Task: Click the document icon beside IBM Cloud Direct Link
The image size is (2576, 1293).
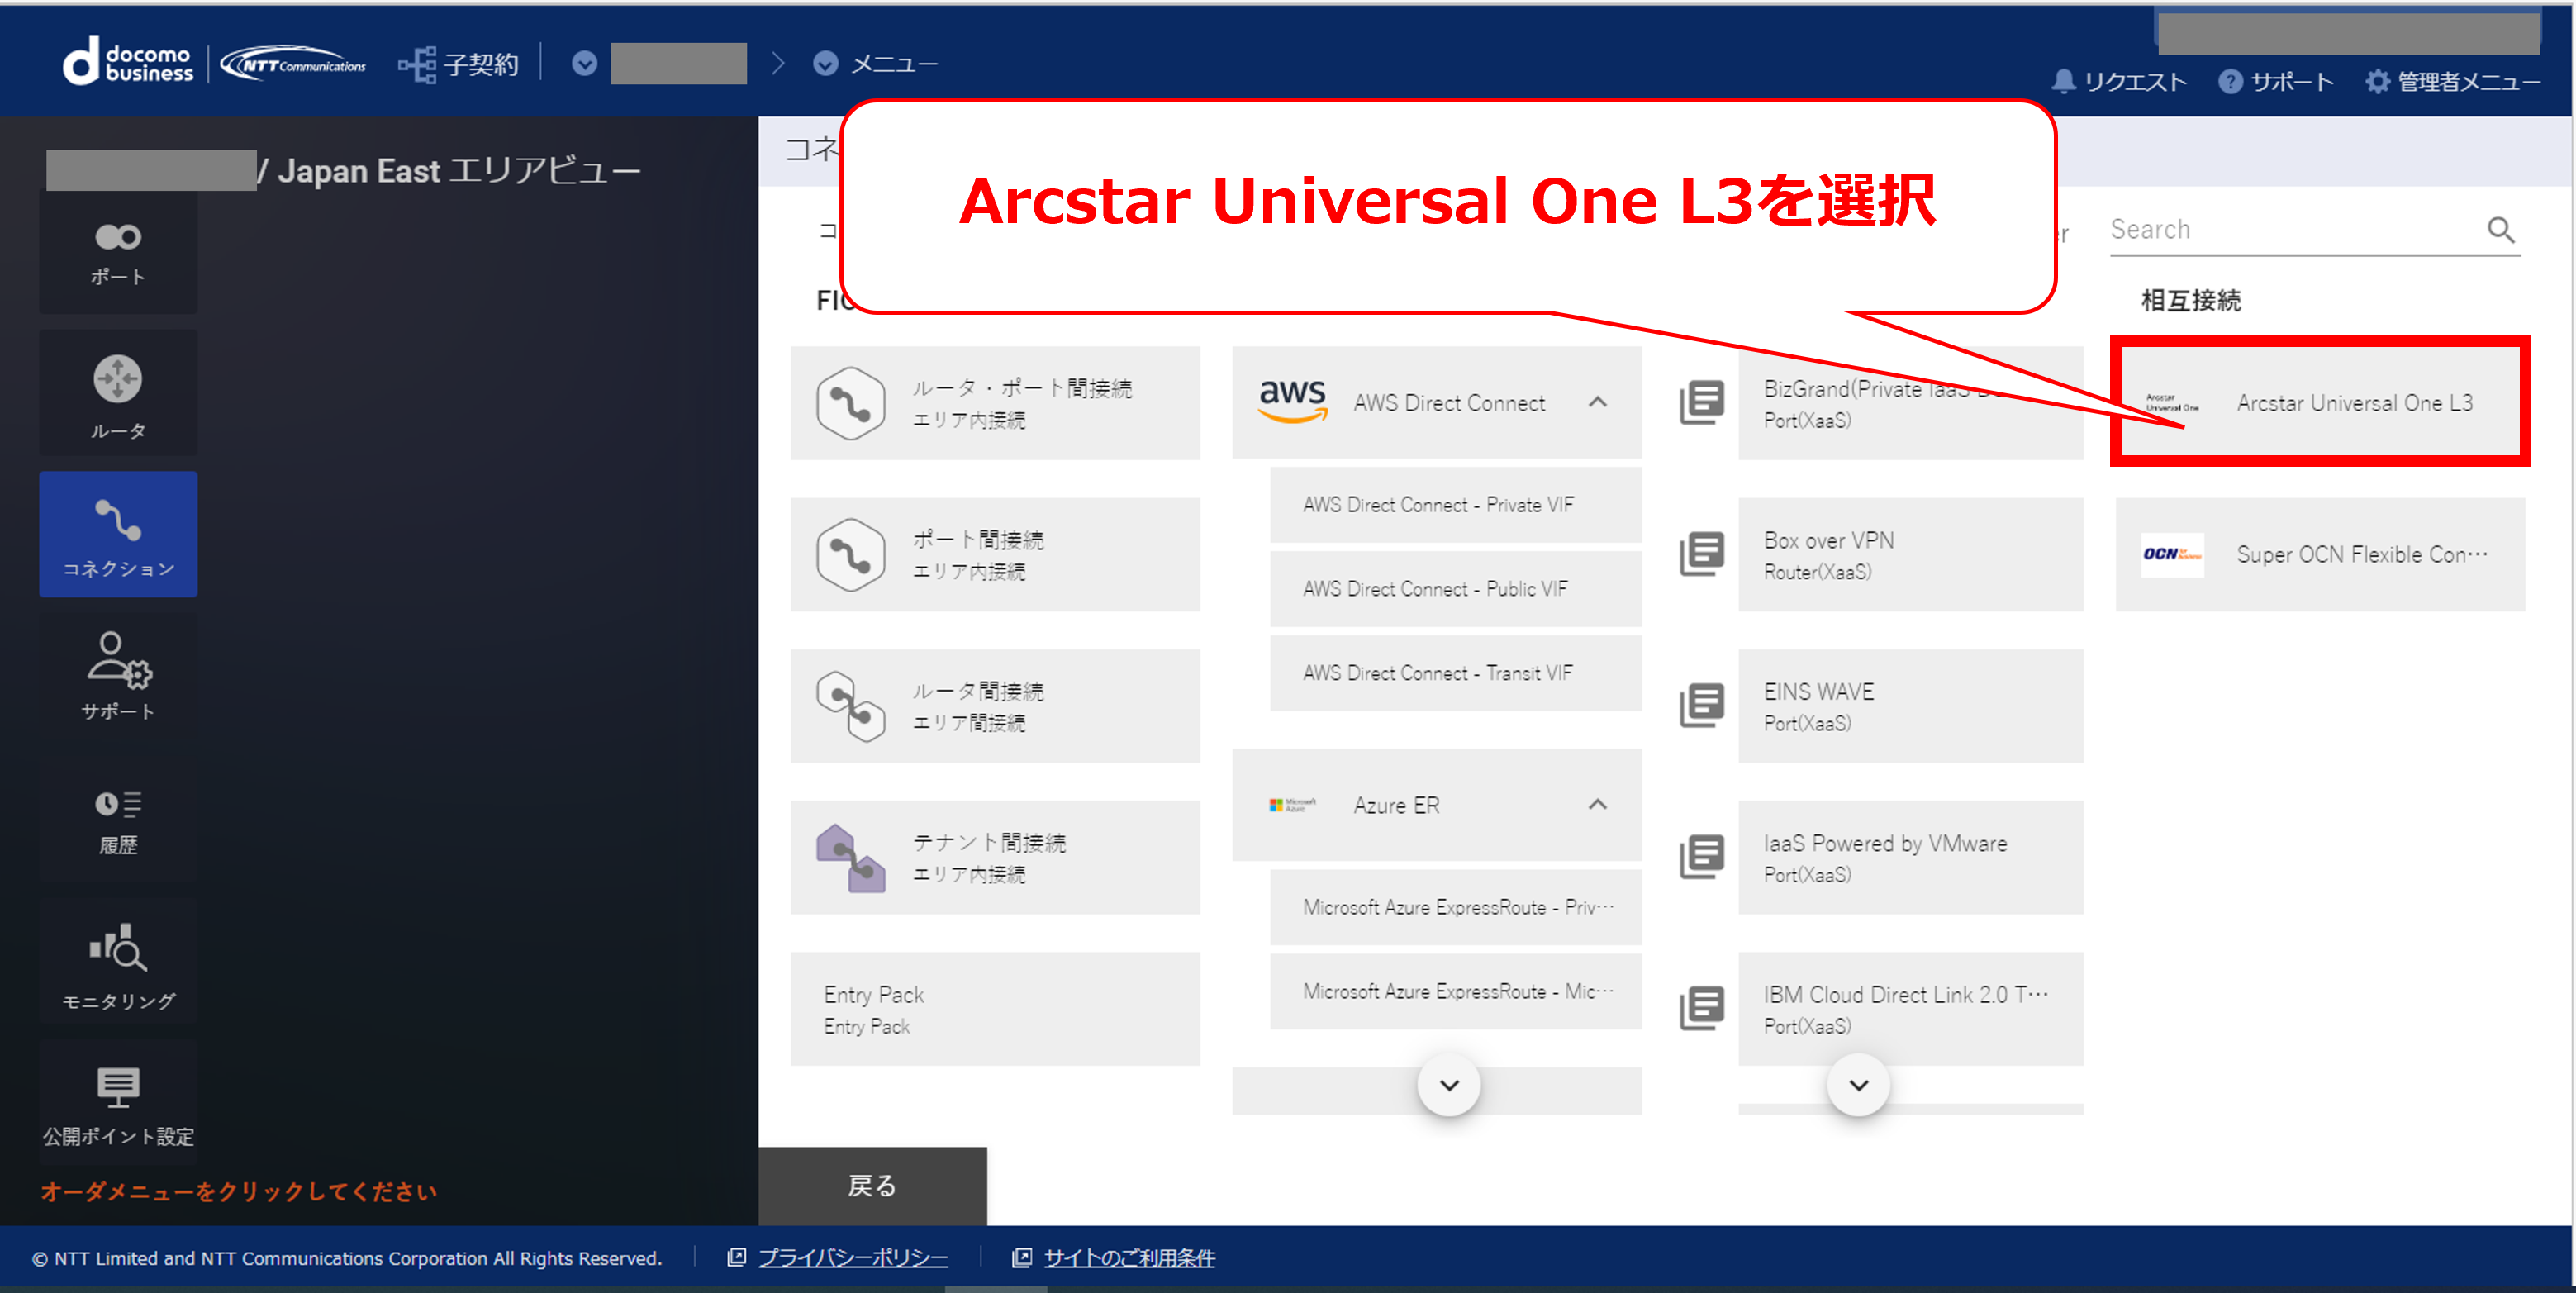Action: pos(1702,1009)
